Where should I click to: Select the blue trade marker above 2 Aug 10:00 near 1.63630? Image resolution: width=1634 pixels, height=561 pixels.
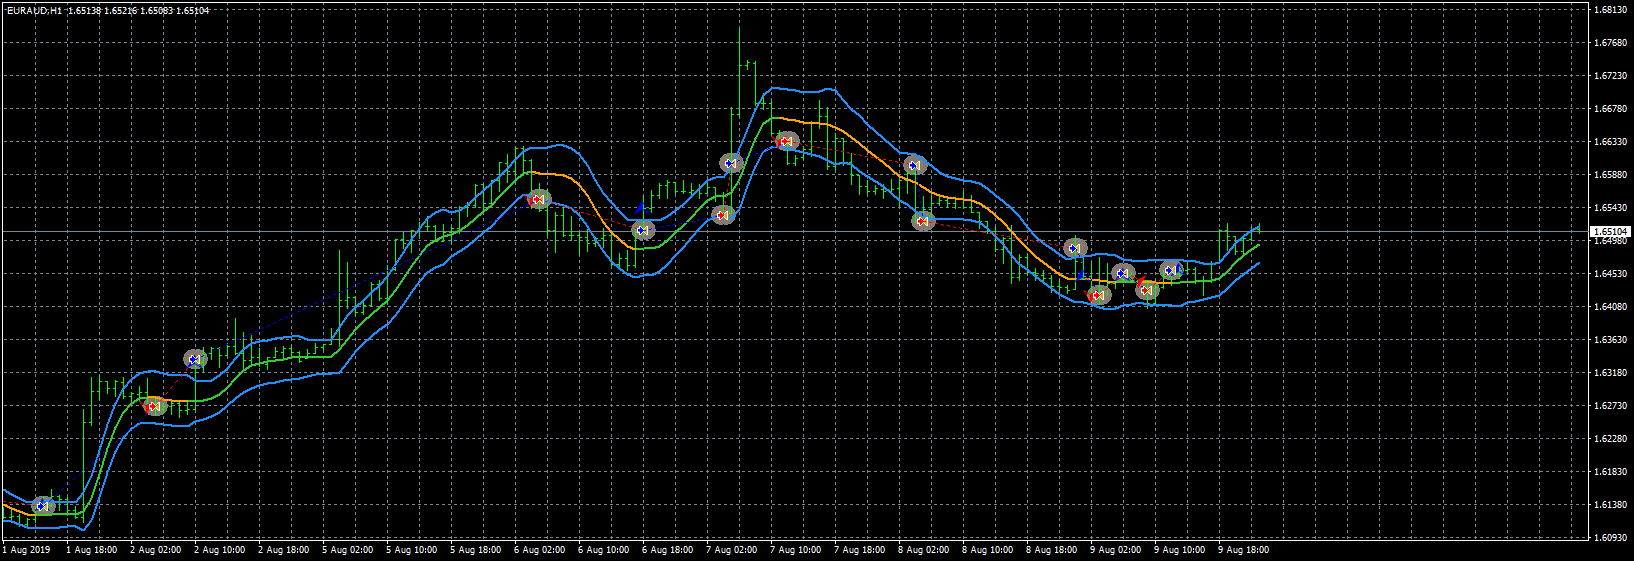click(195, 359)
